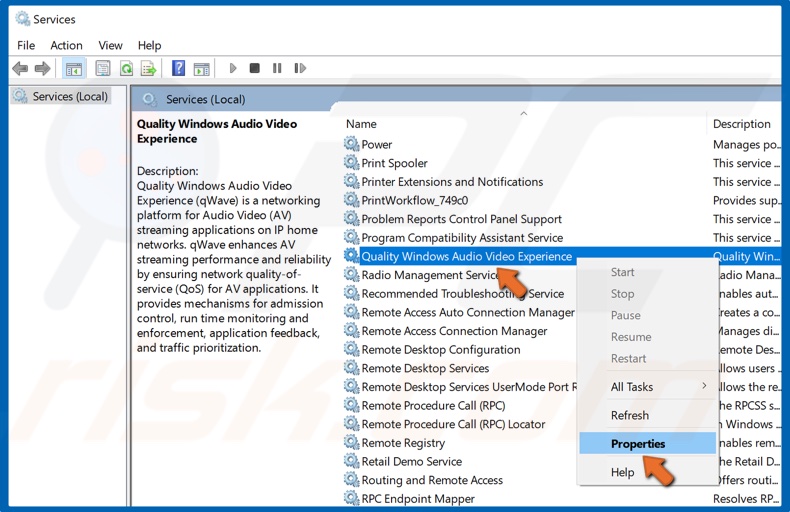This screenshot has height=512, width=790.
Task: Choose Refresh from the context menu
Action: pyautogui.click(x=630, y=416)
